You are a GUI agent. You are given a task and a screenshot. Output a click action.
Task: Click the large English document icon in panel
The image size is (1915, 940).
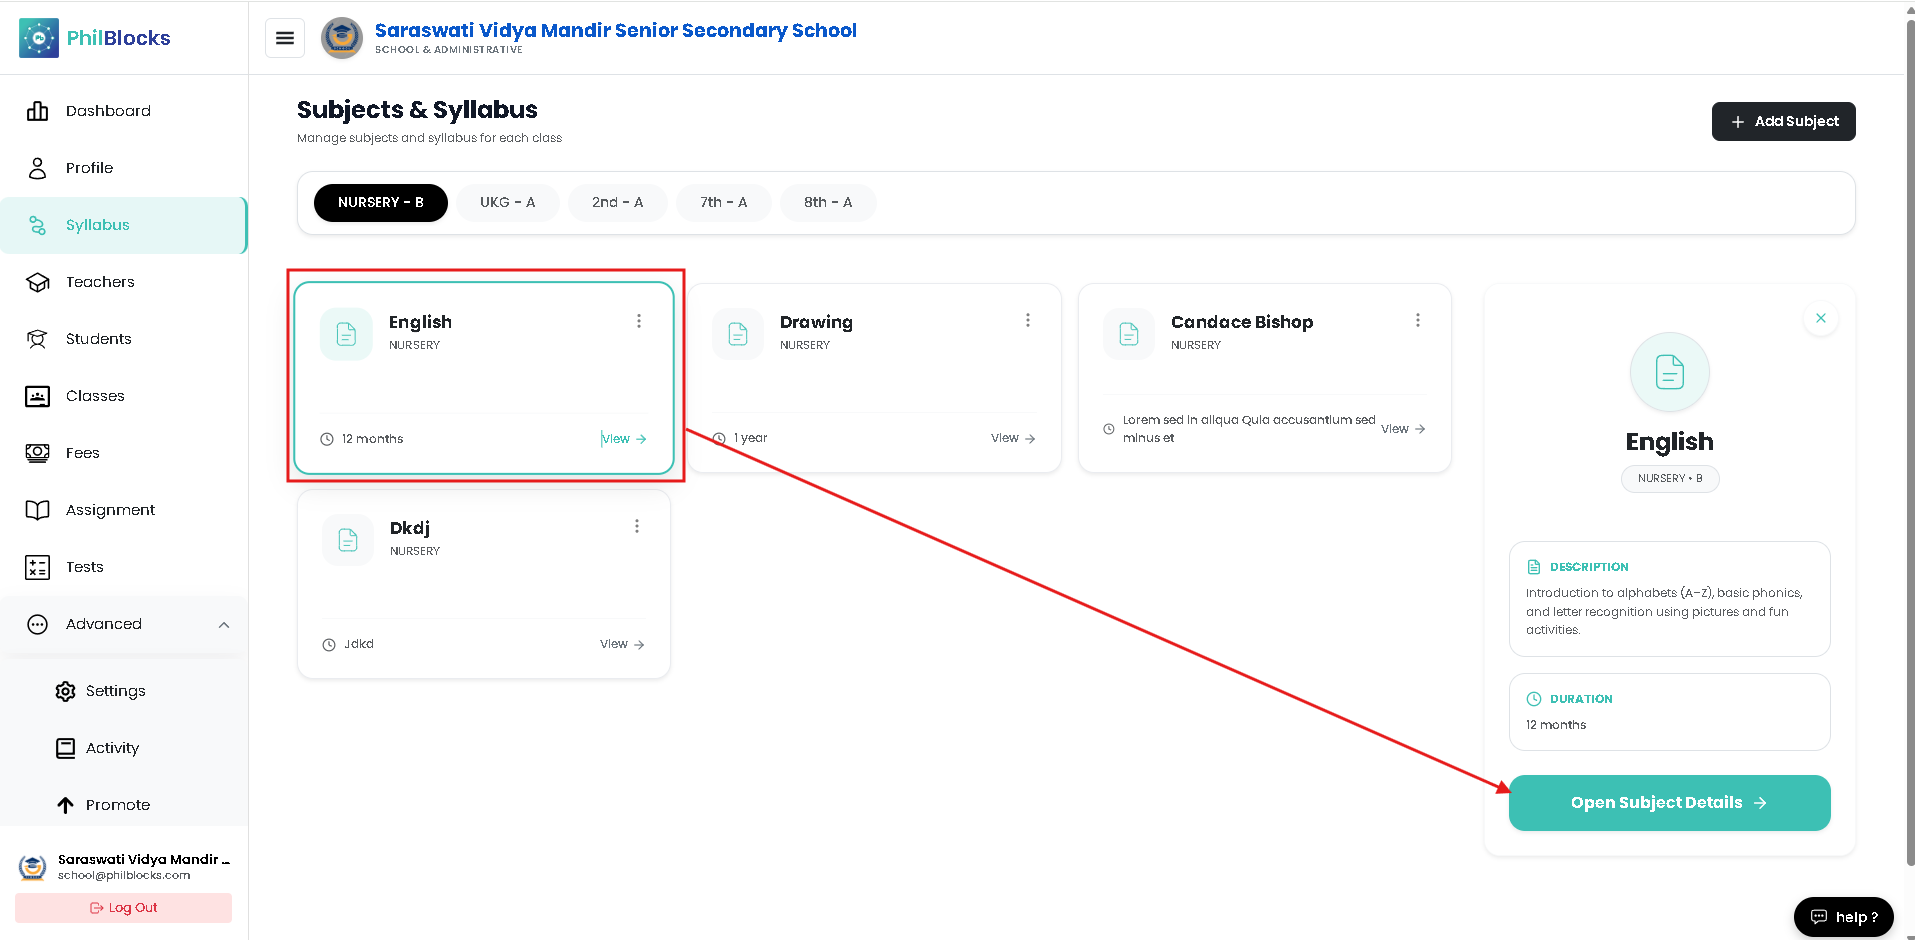[1670, 372]
